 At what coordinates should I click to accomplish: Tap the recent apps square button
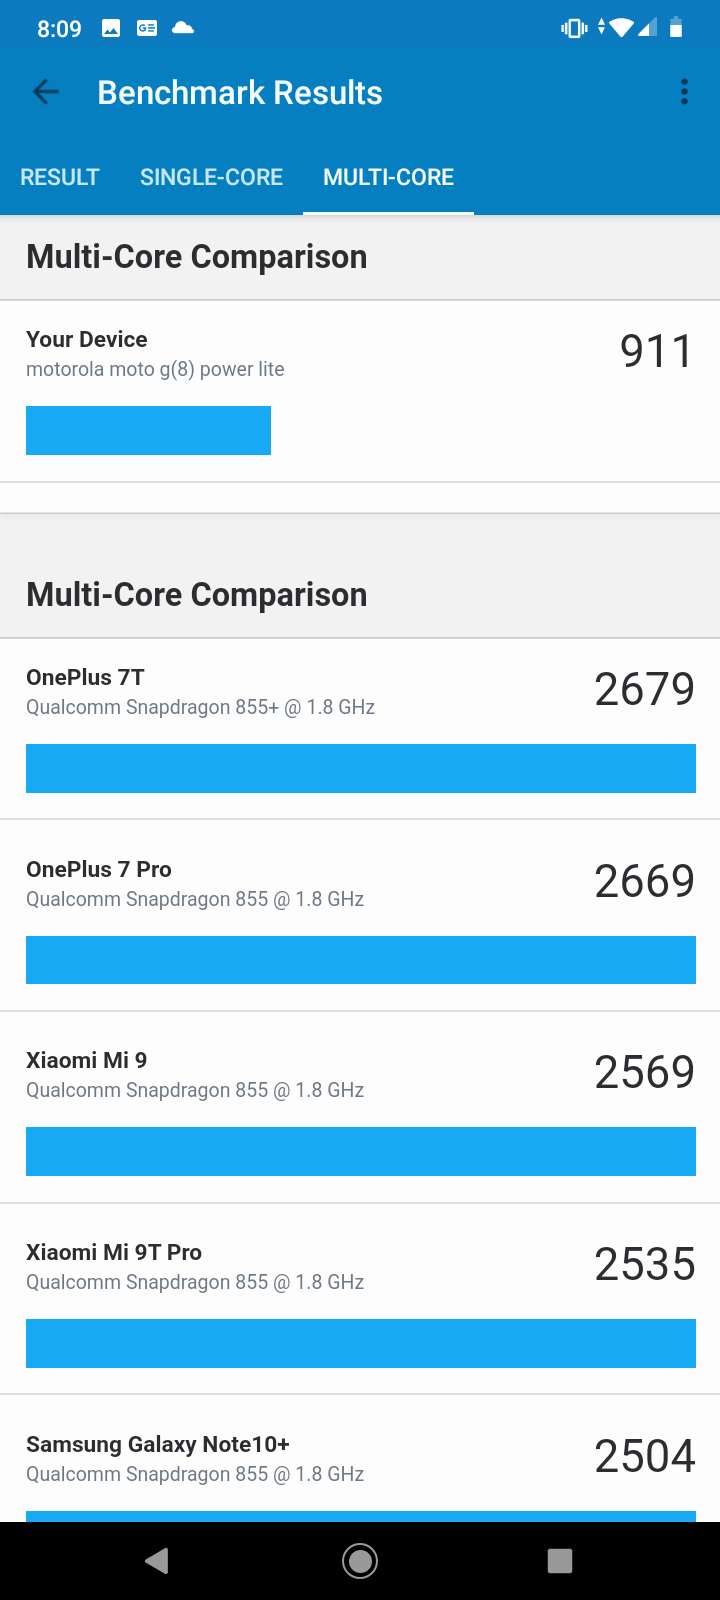tap(560, 1561)
